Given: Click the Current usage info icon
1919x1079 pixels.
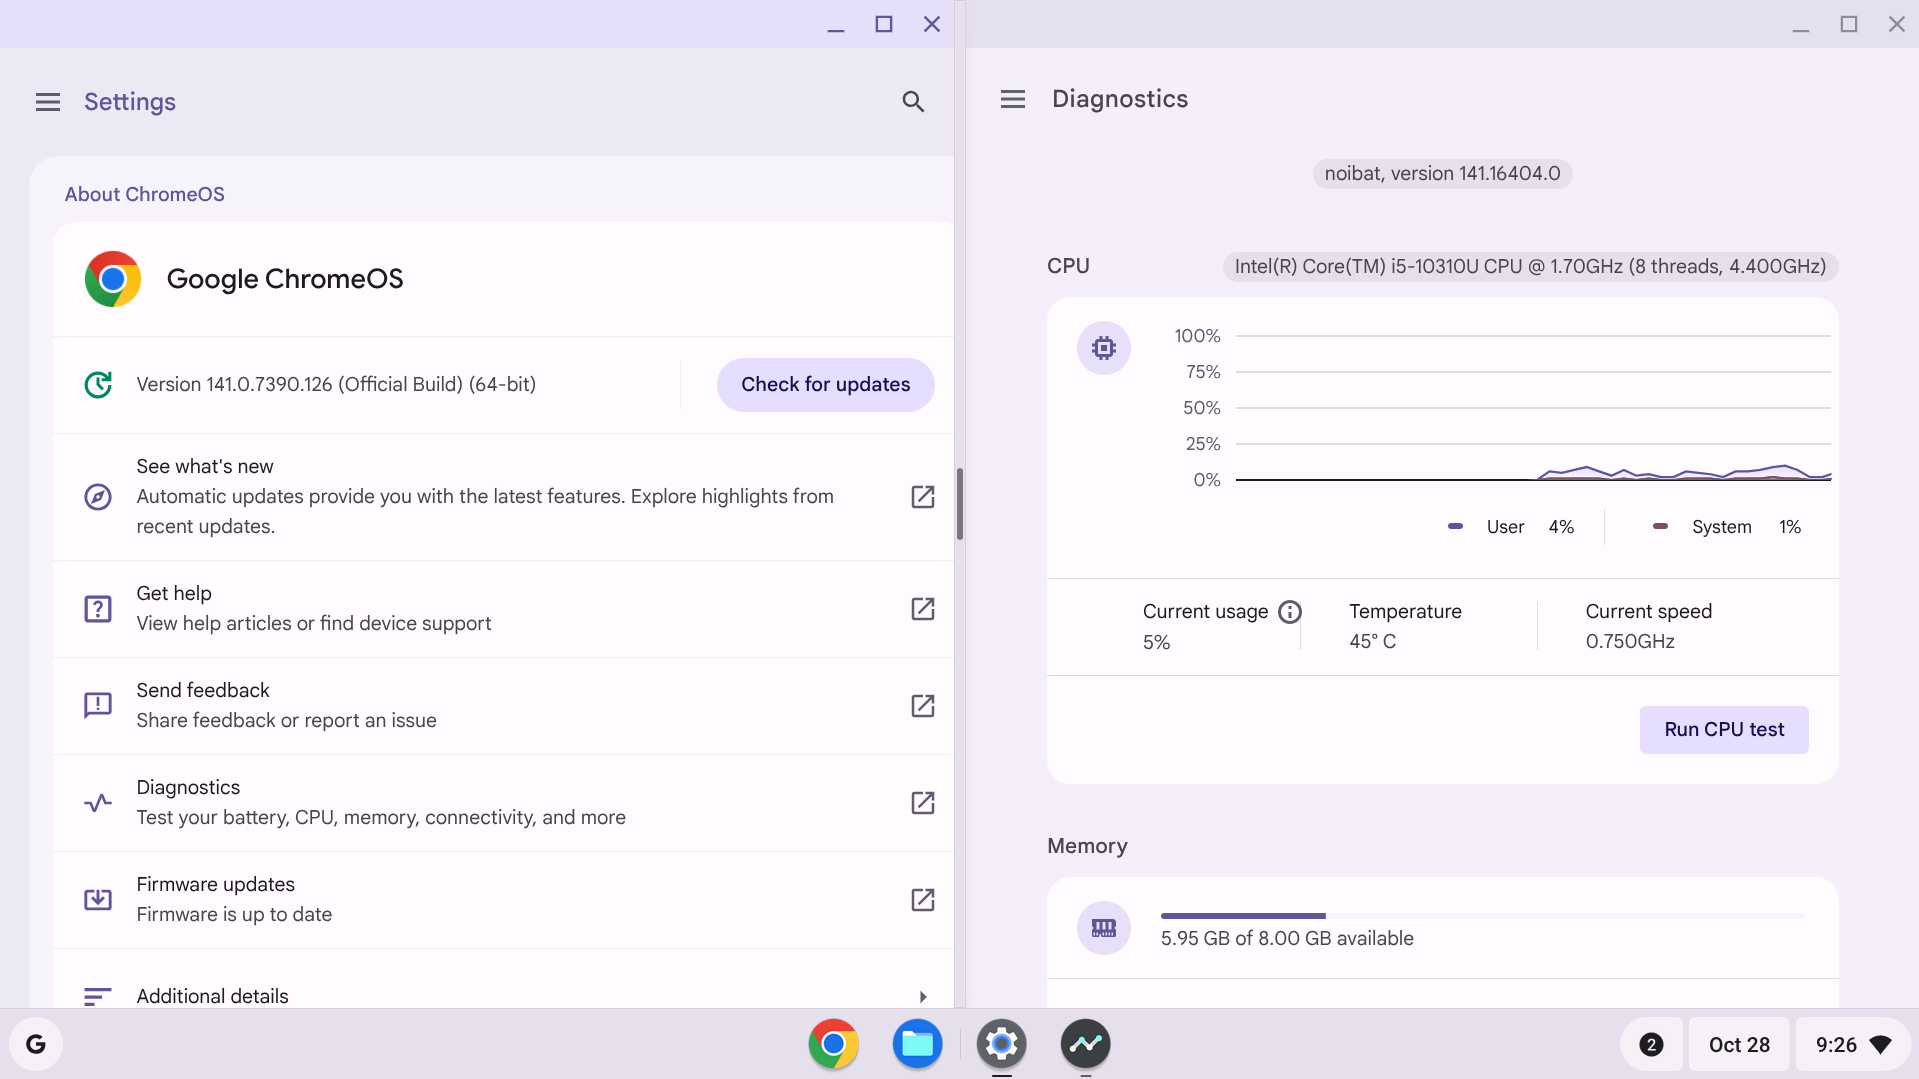Looking at the screenshot, I should [x=1290, y=612].
